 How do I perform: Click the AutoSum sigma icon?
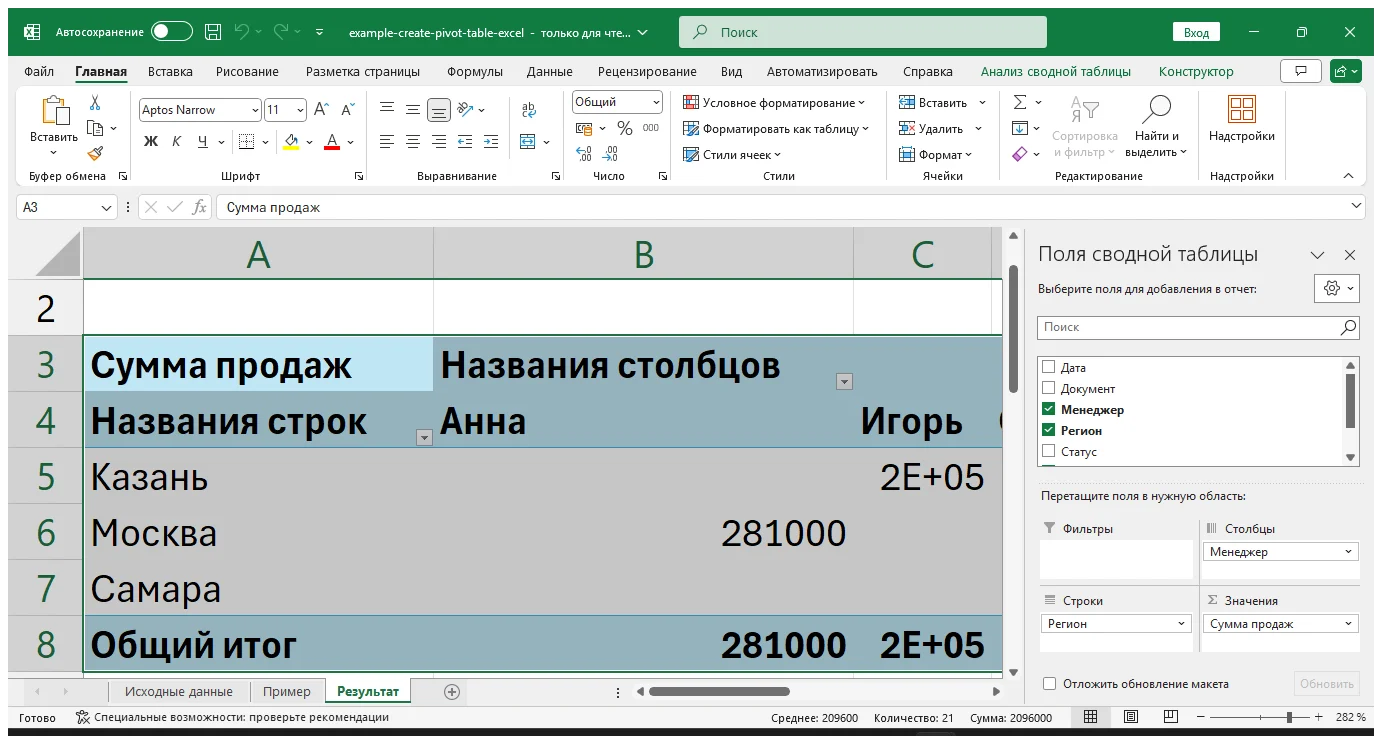[1020, 102]
